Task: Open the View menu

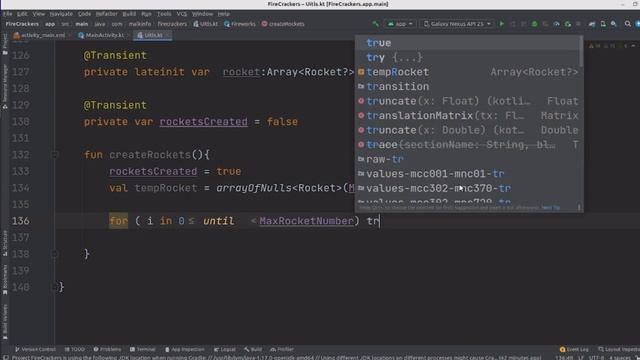Action: [39, 14]
